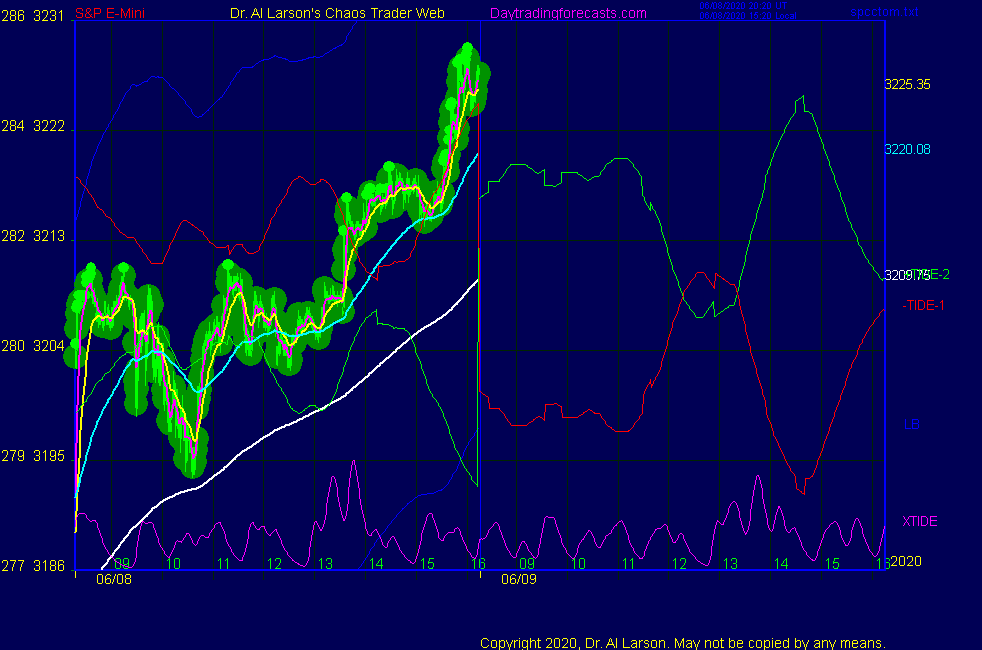
Task: Click hour 14 tick of 06/09 session
Action: click(781, 564)
